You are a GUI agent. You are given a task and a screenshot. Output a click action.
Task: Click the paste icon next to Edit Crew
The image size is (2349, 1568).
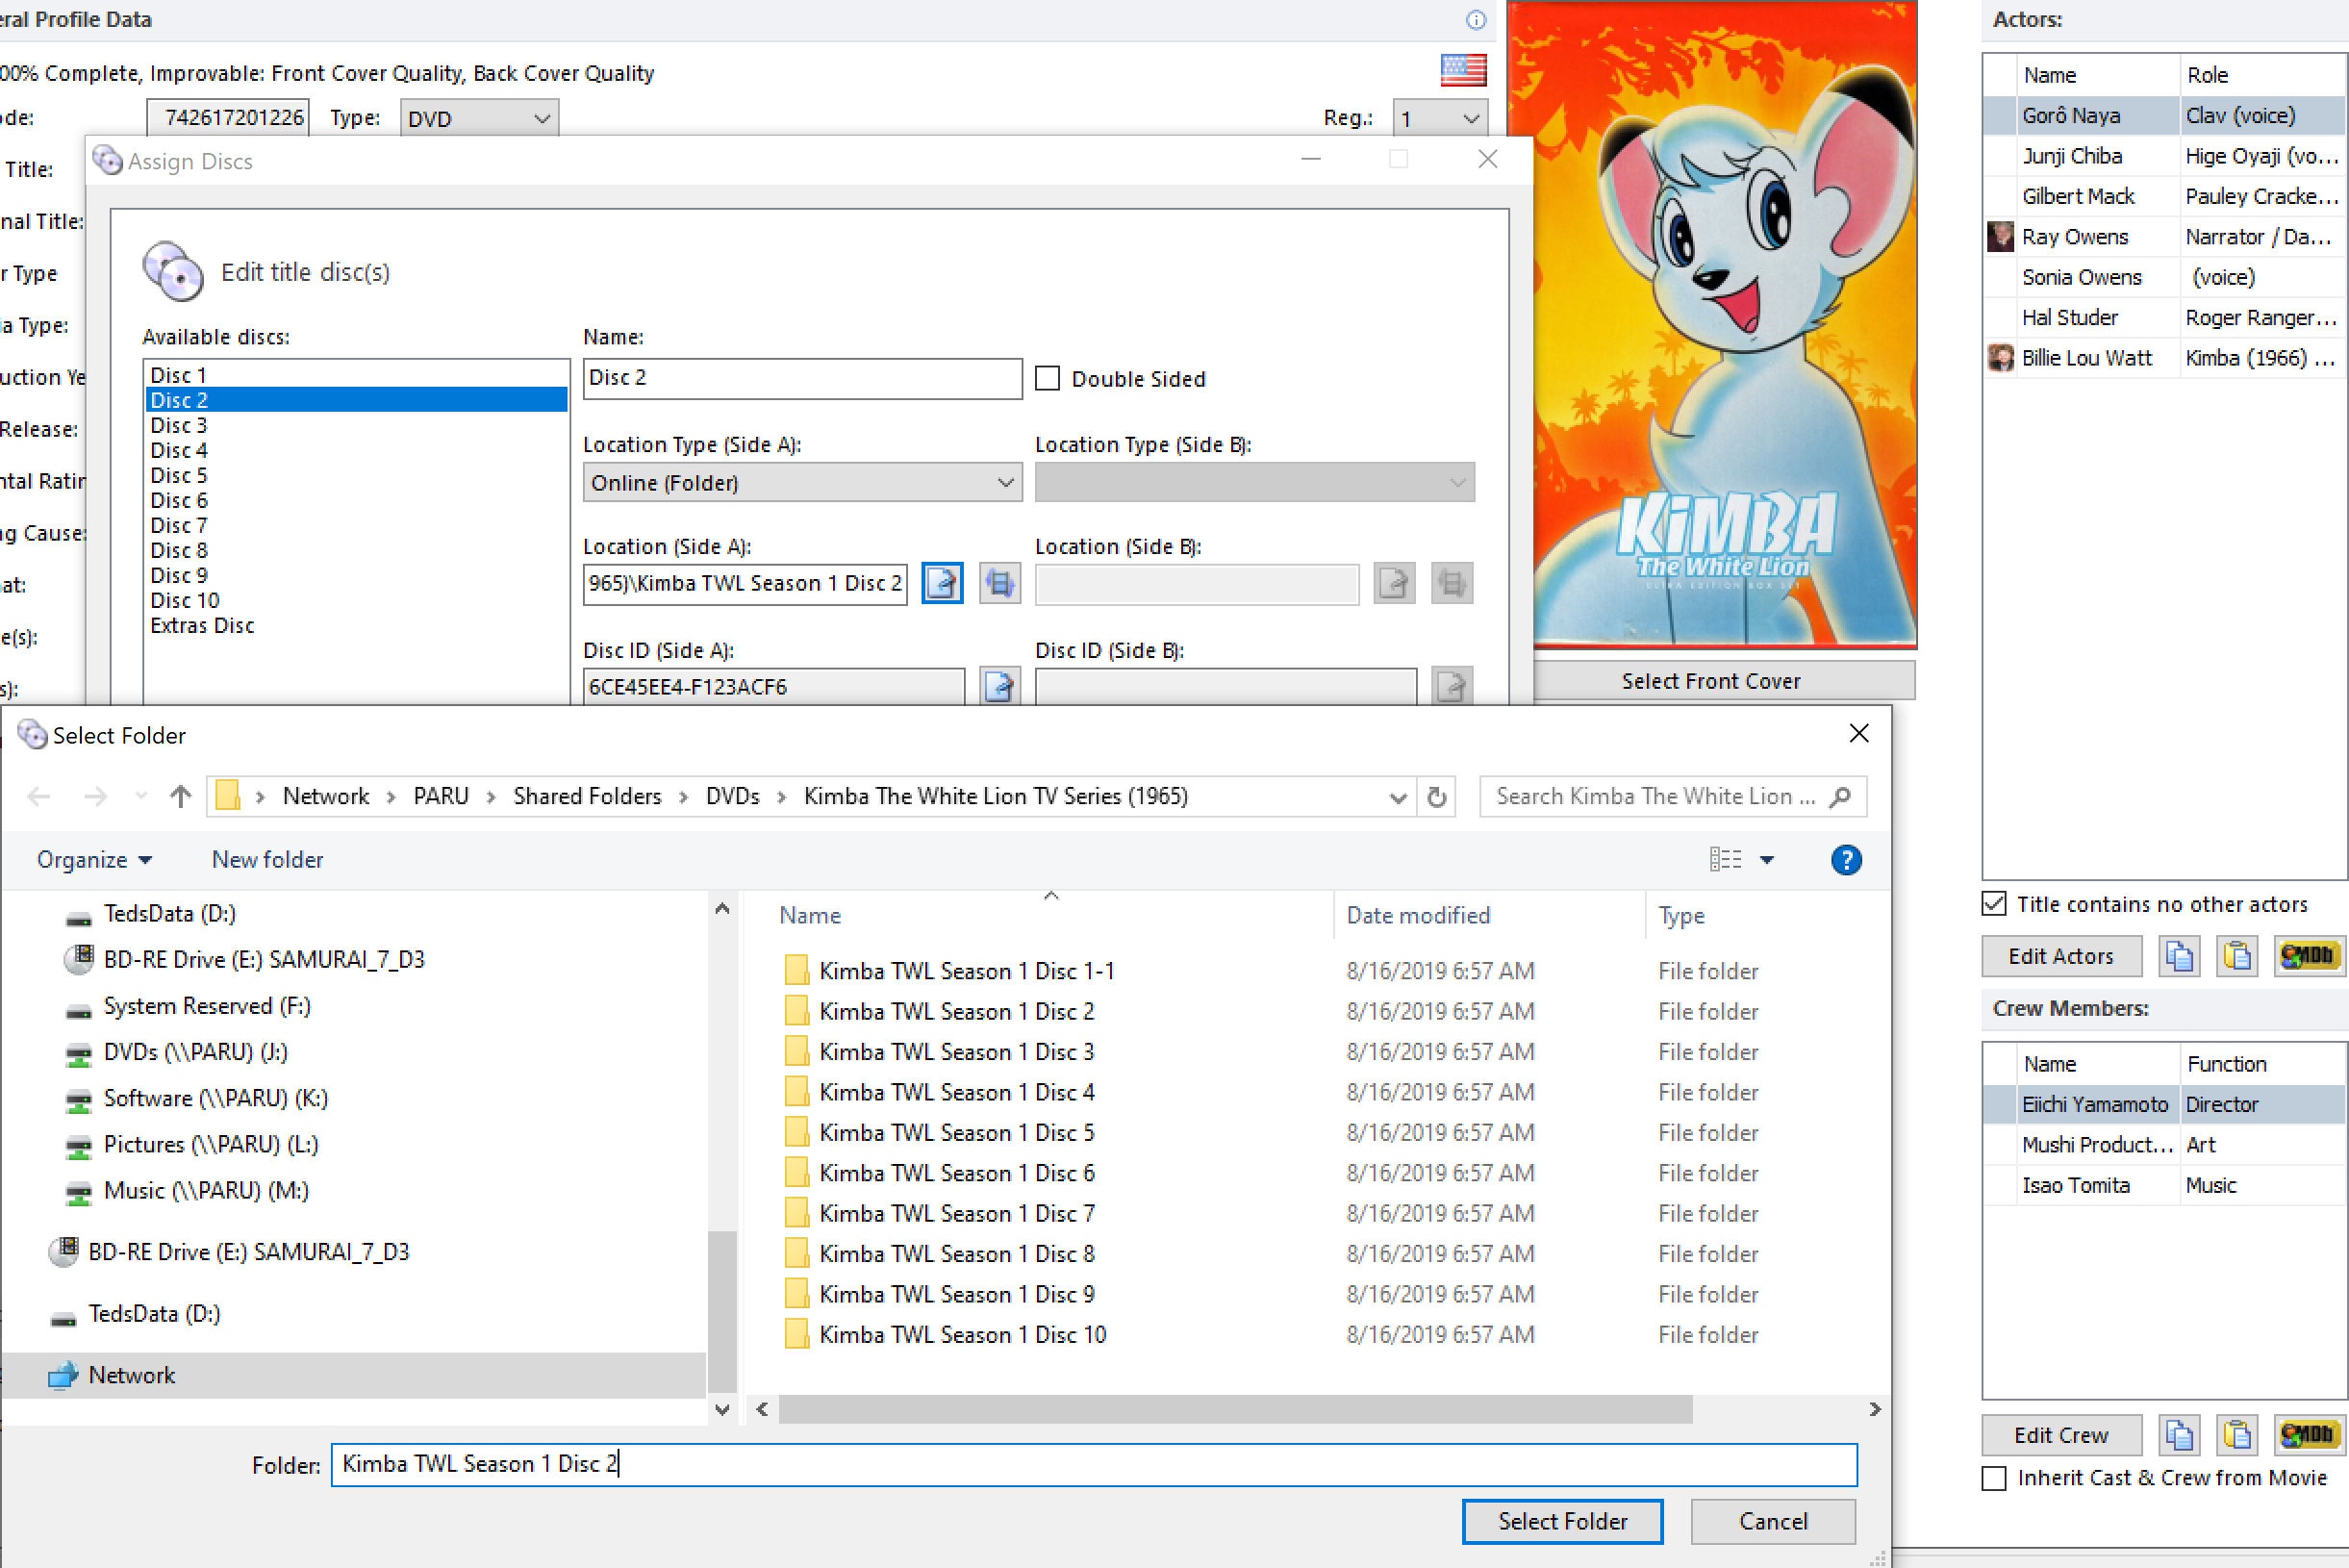tap(2236, 1435)
